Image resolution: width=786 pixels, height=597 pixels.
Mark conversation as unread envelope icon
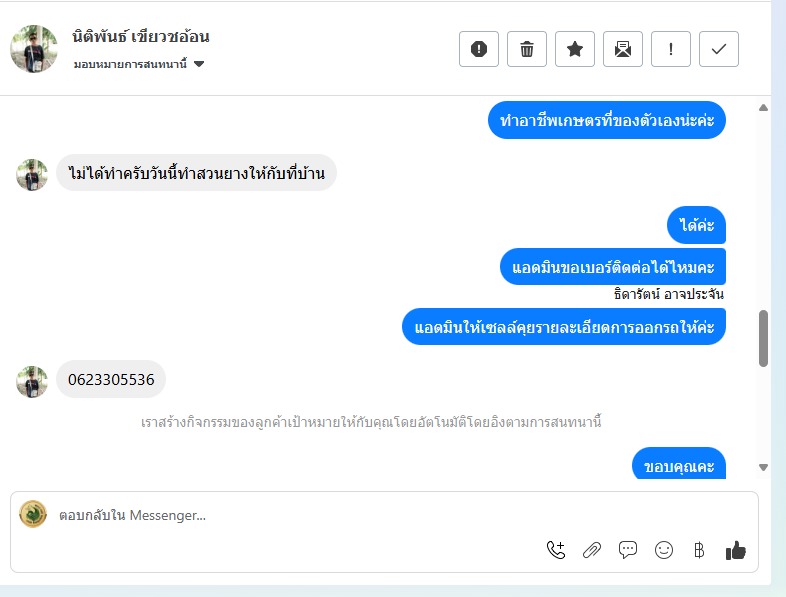pos(623,49)
